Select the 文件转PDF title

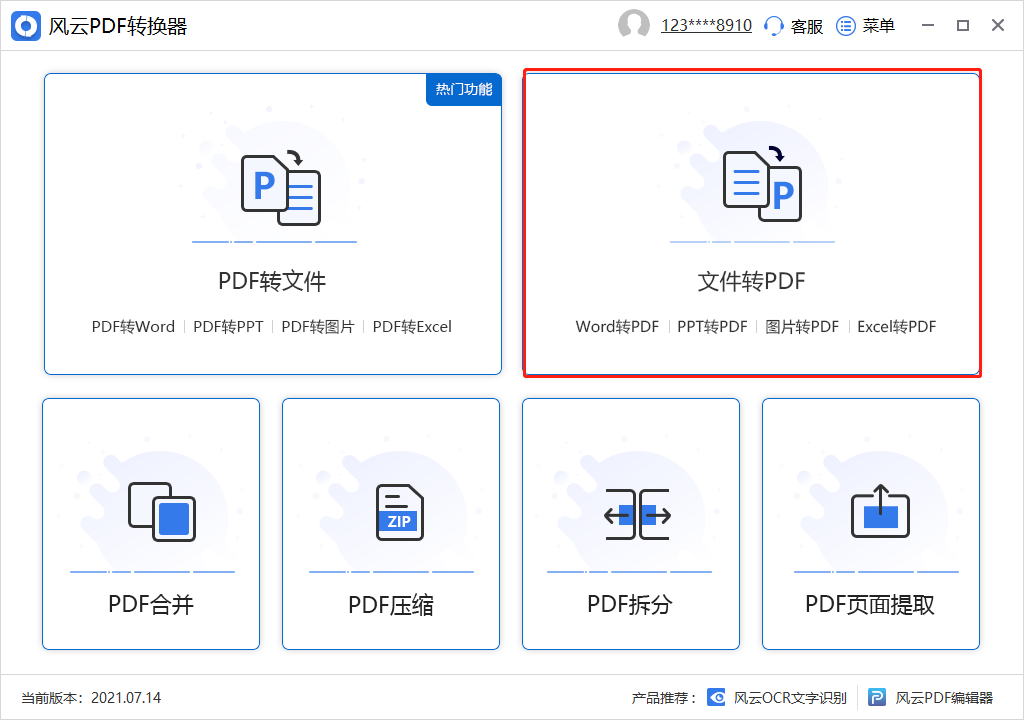[752, 282]
